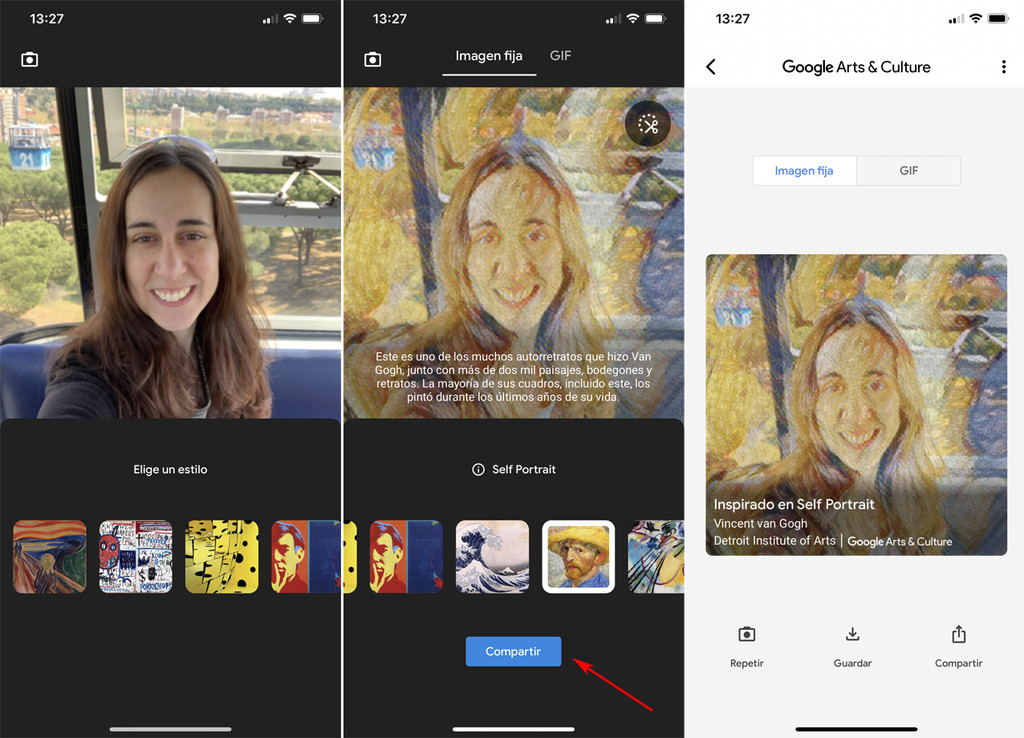The image size is (1024, 738).
Task: Tap the Google Arts & Culture title link
Action: point(856,67)
